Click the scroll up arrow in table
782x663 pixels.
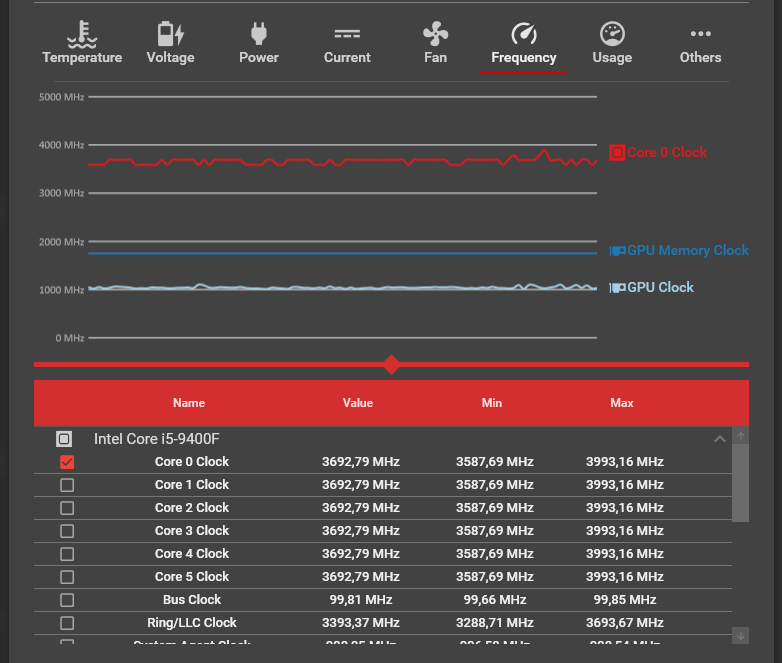[741, 436]
